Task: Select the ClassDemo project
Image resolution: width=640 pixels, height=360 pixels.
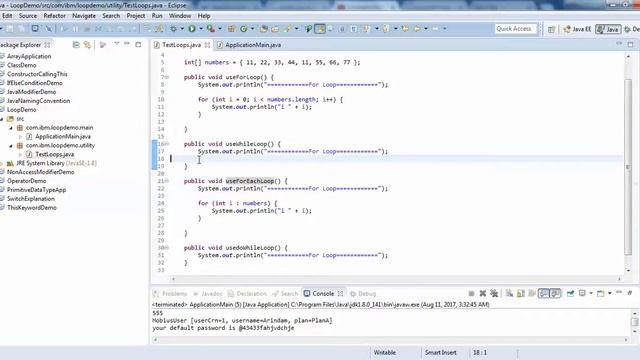Action: [22, 65]
